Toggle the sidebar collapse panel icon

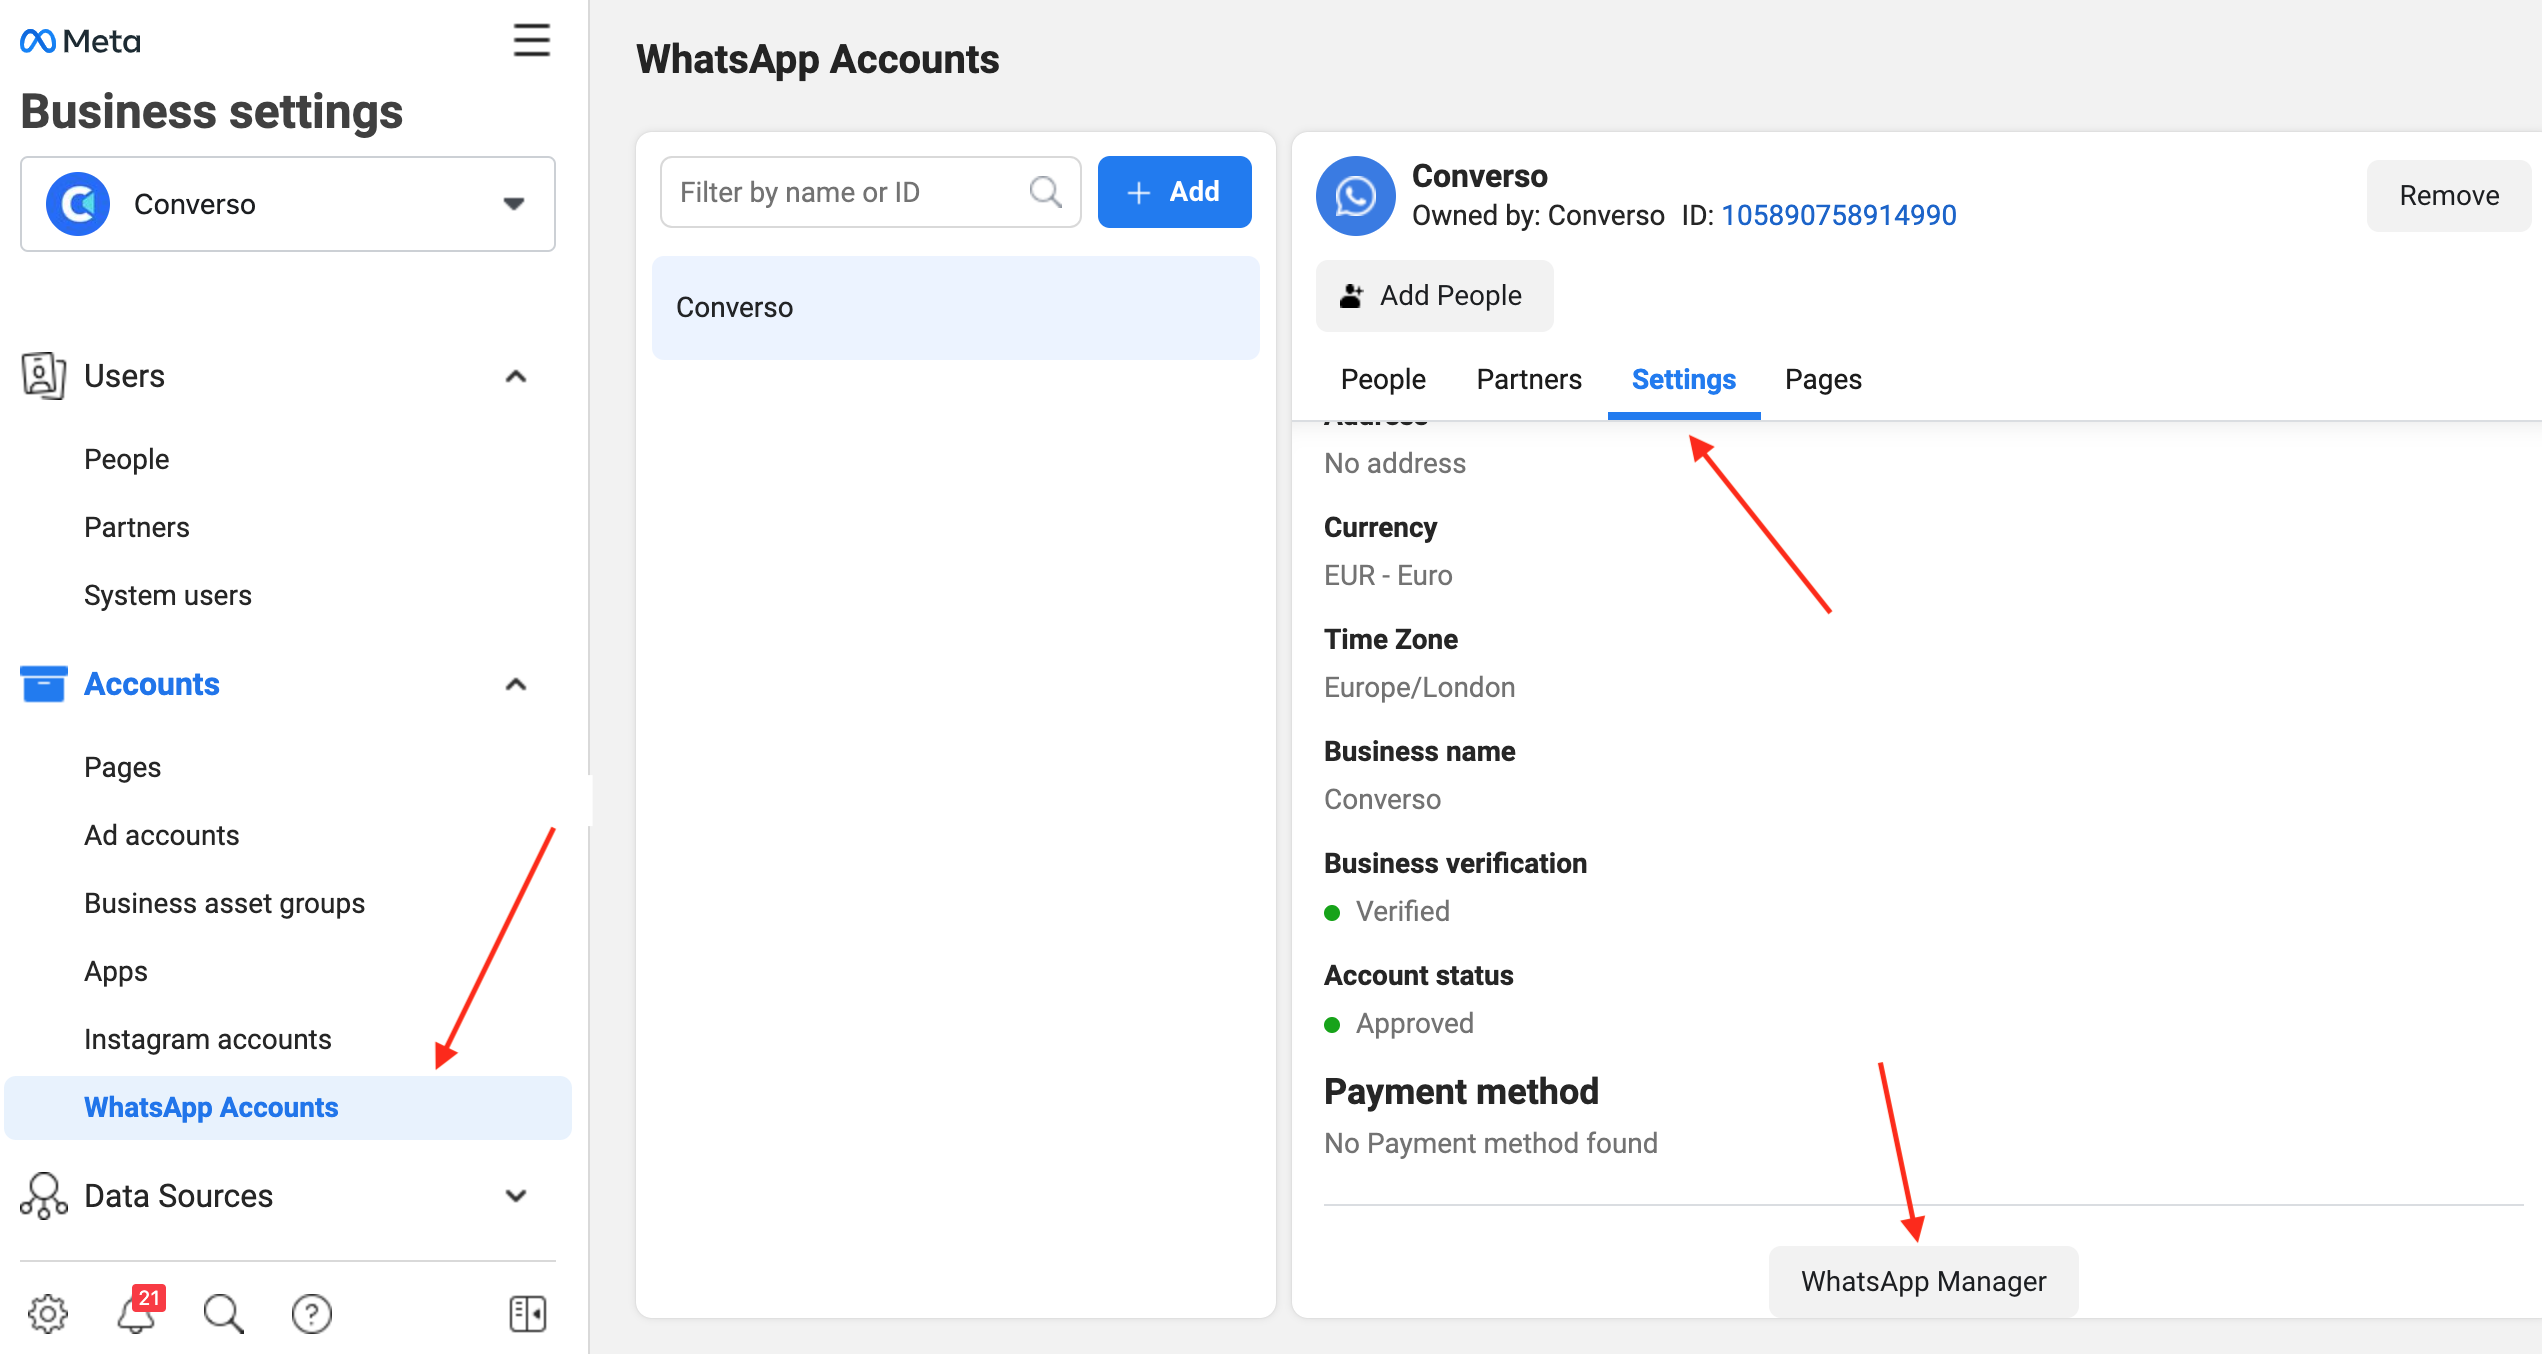point(527,1313)
